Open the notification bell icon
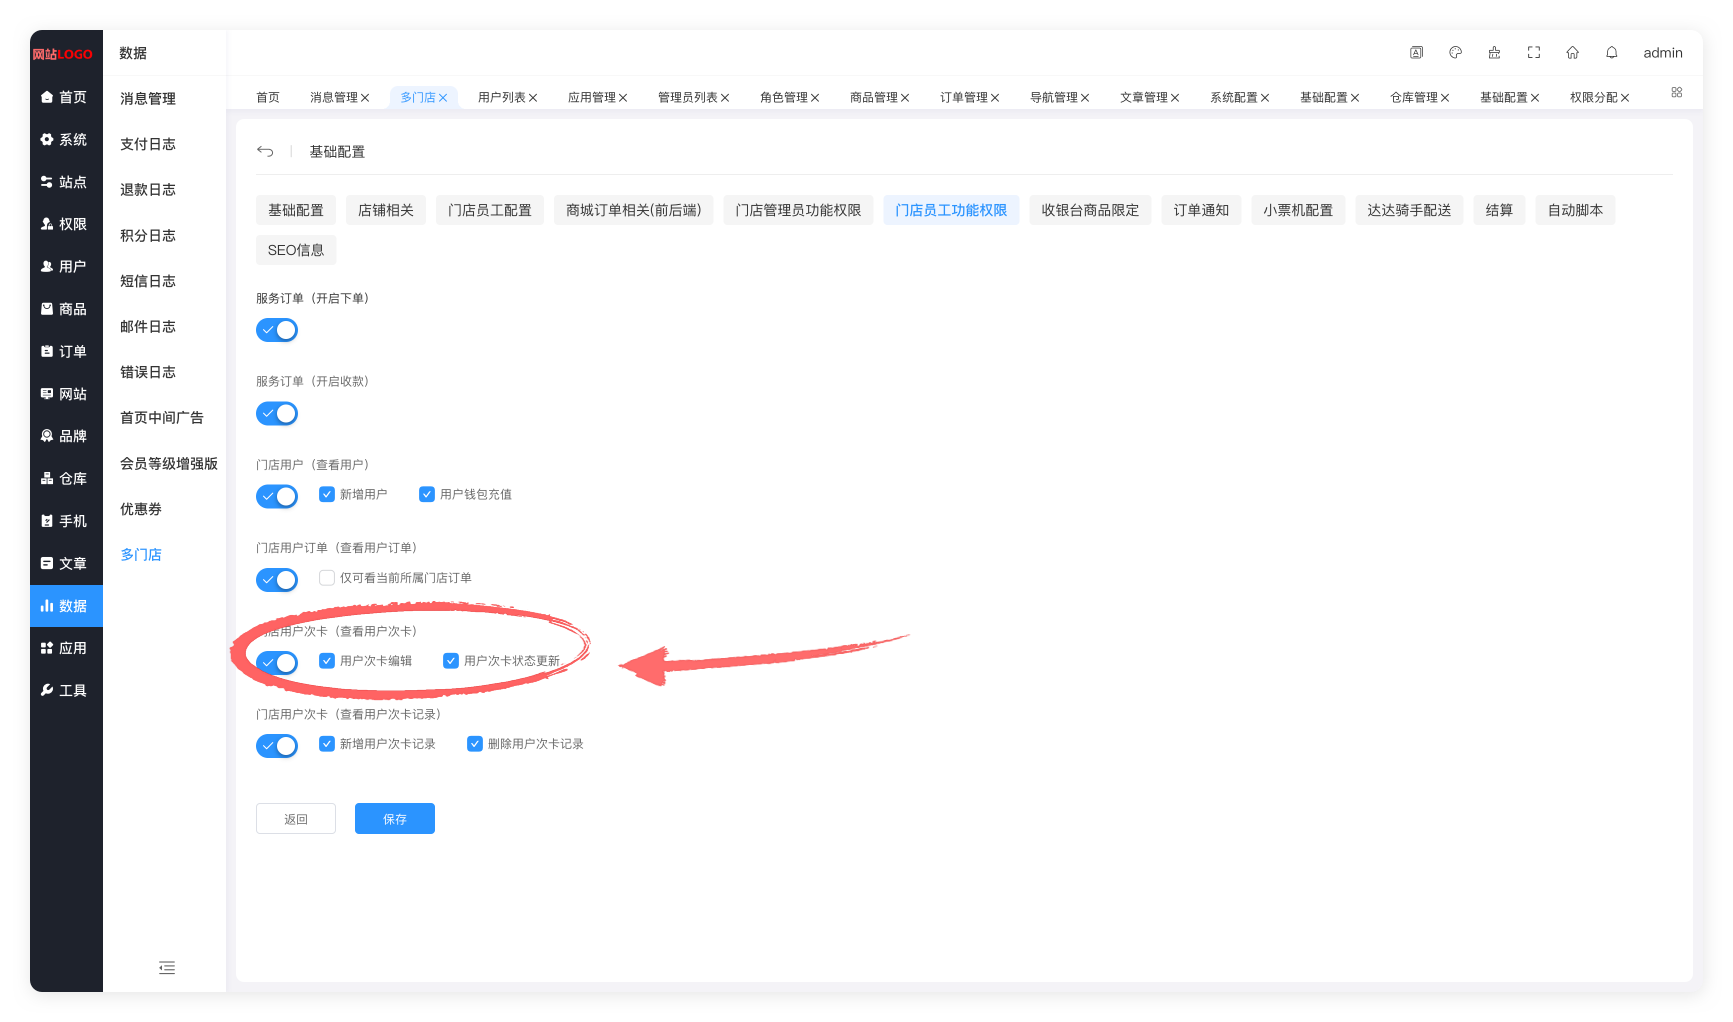The image size is (1733, 1022). click(x=1611, y=53)
